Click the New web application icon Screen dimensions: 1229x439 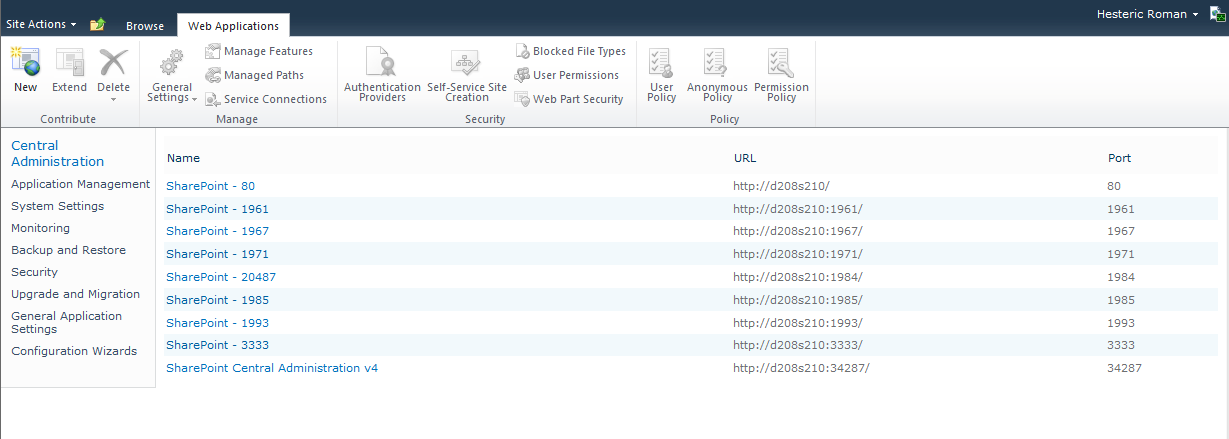(x=25, y=63)
